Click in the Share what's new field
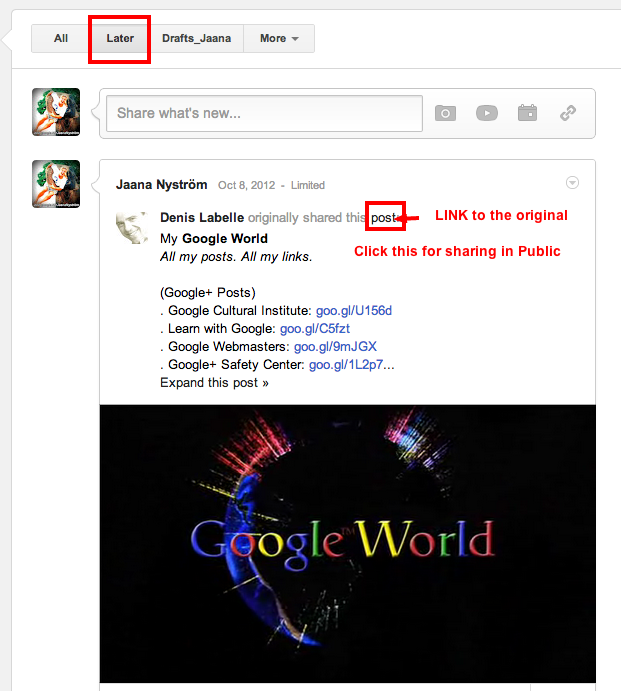This screenshot has height=691, width=621. [264, 113]
